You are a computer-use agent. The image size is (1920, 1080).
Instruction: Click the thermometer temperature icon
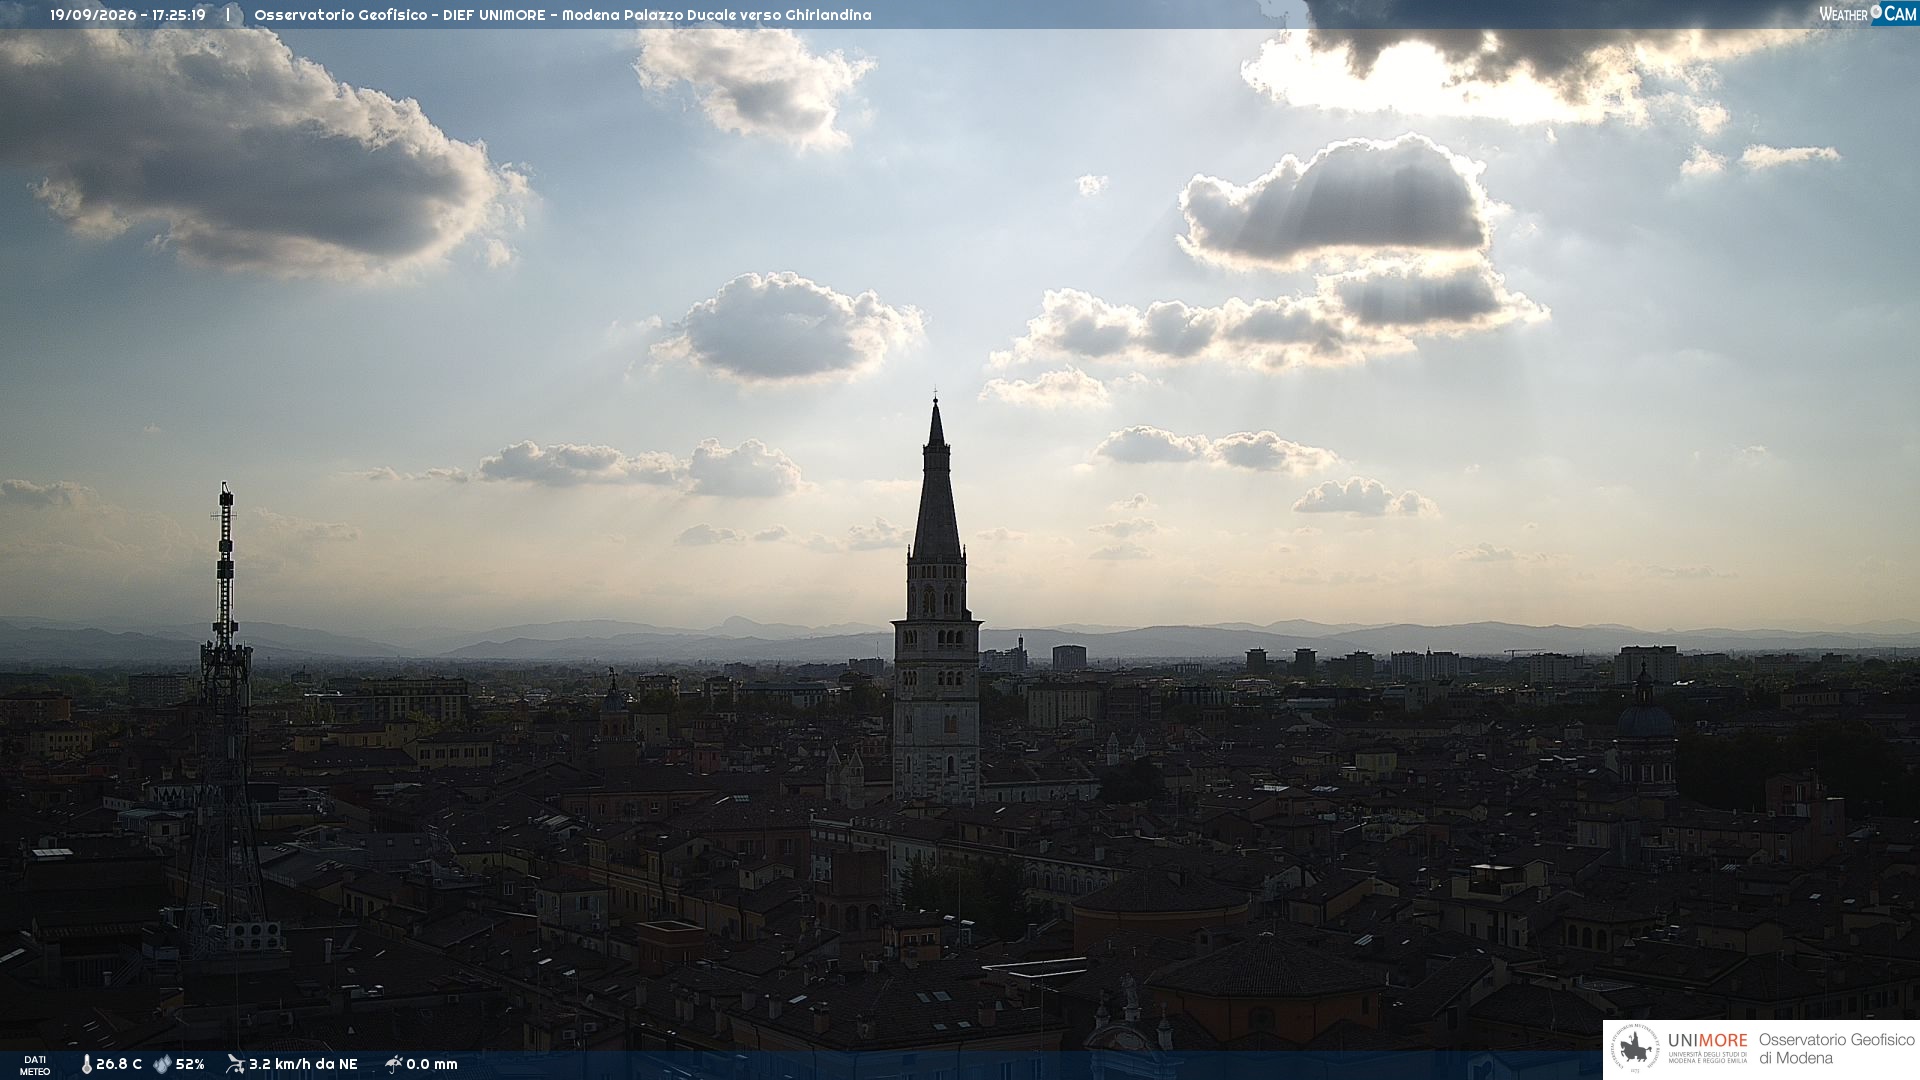pos(86,1064)
